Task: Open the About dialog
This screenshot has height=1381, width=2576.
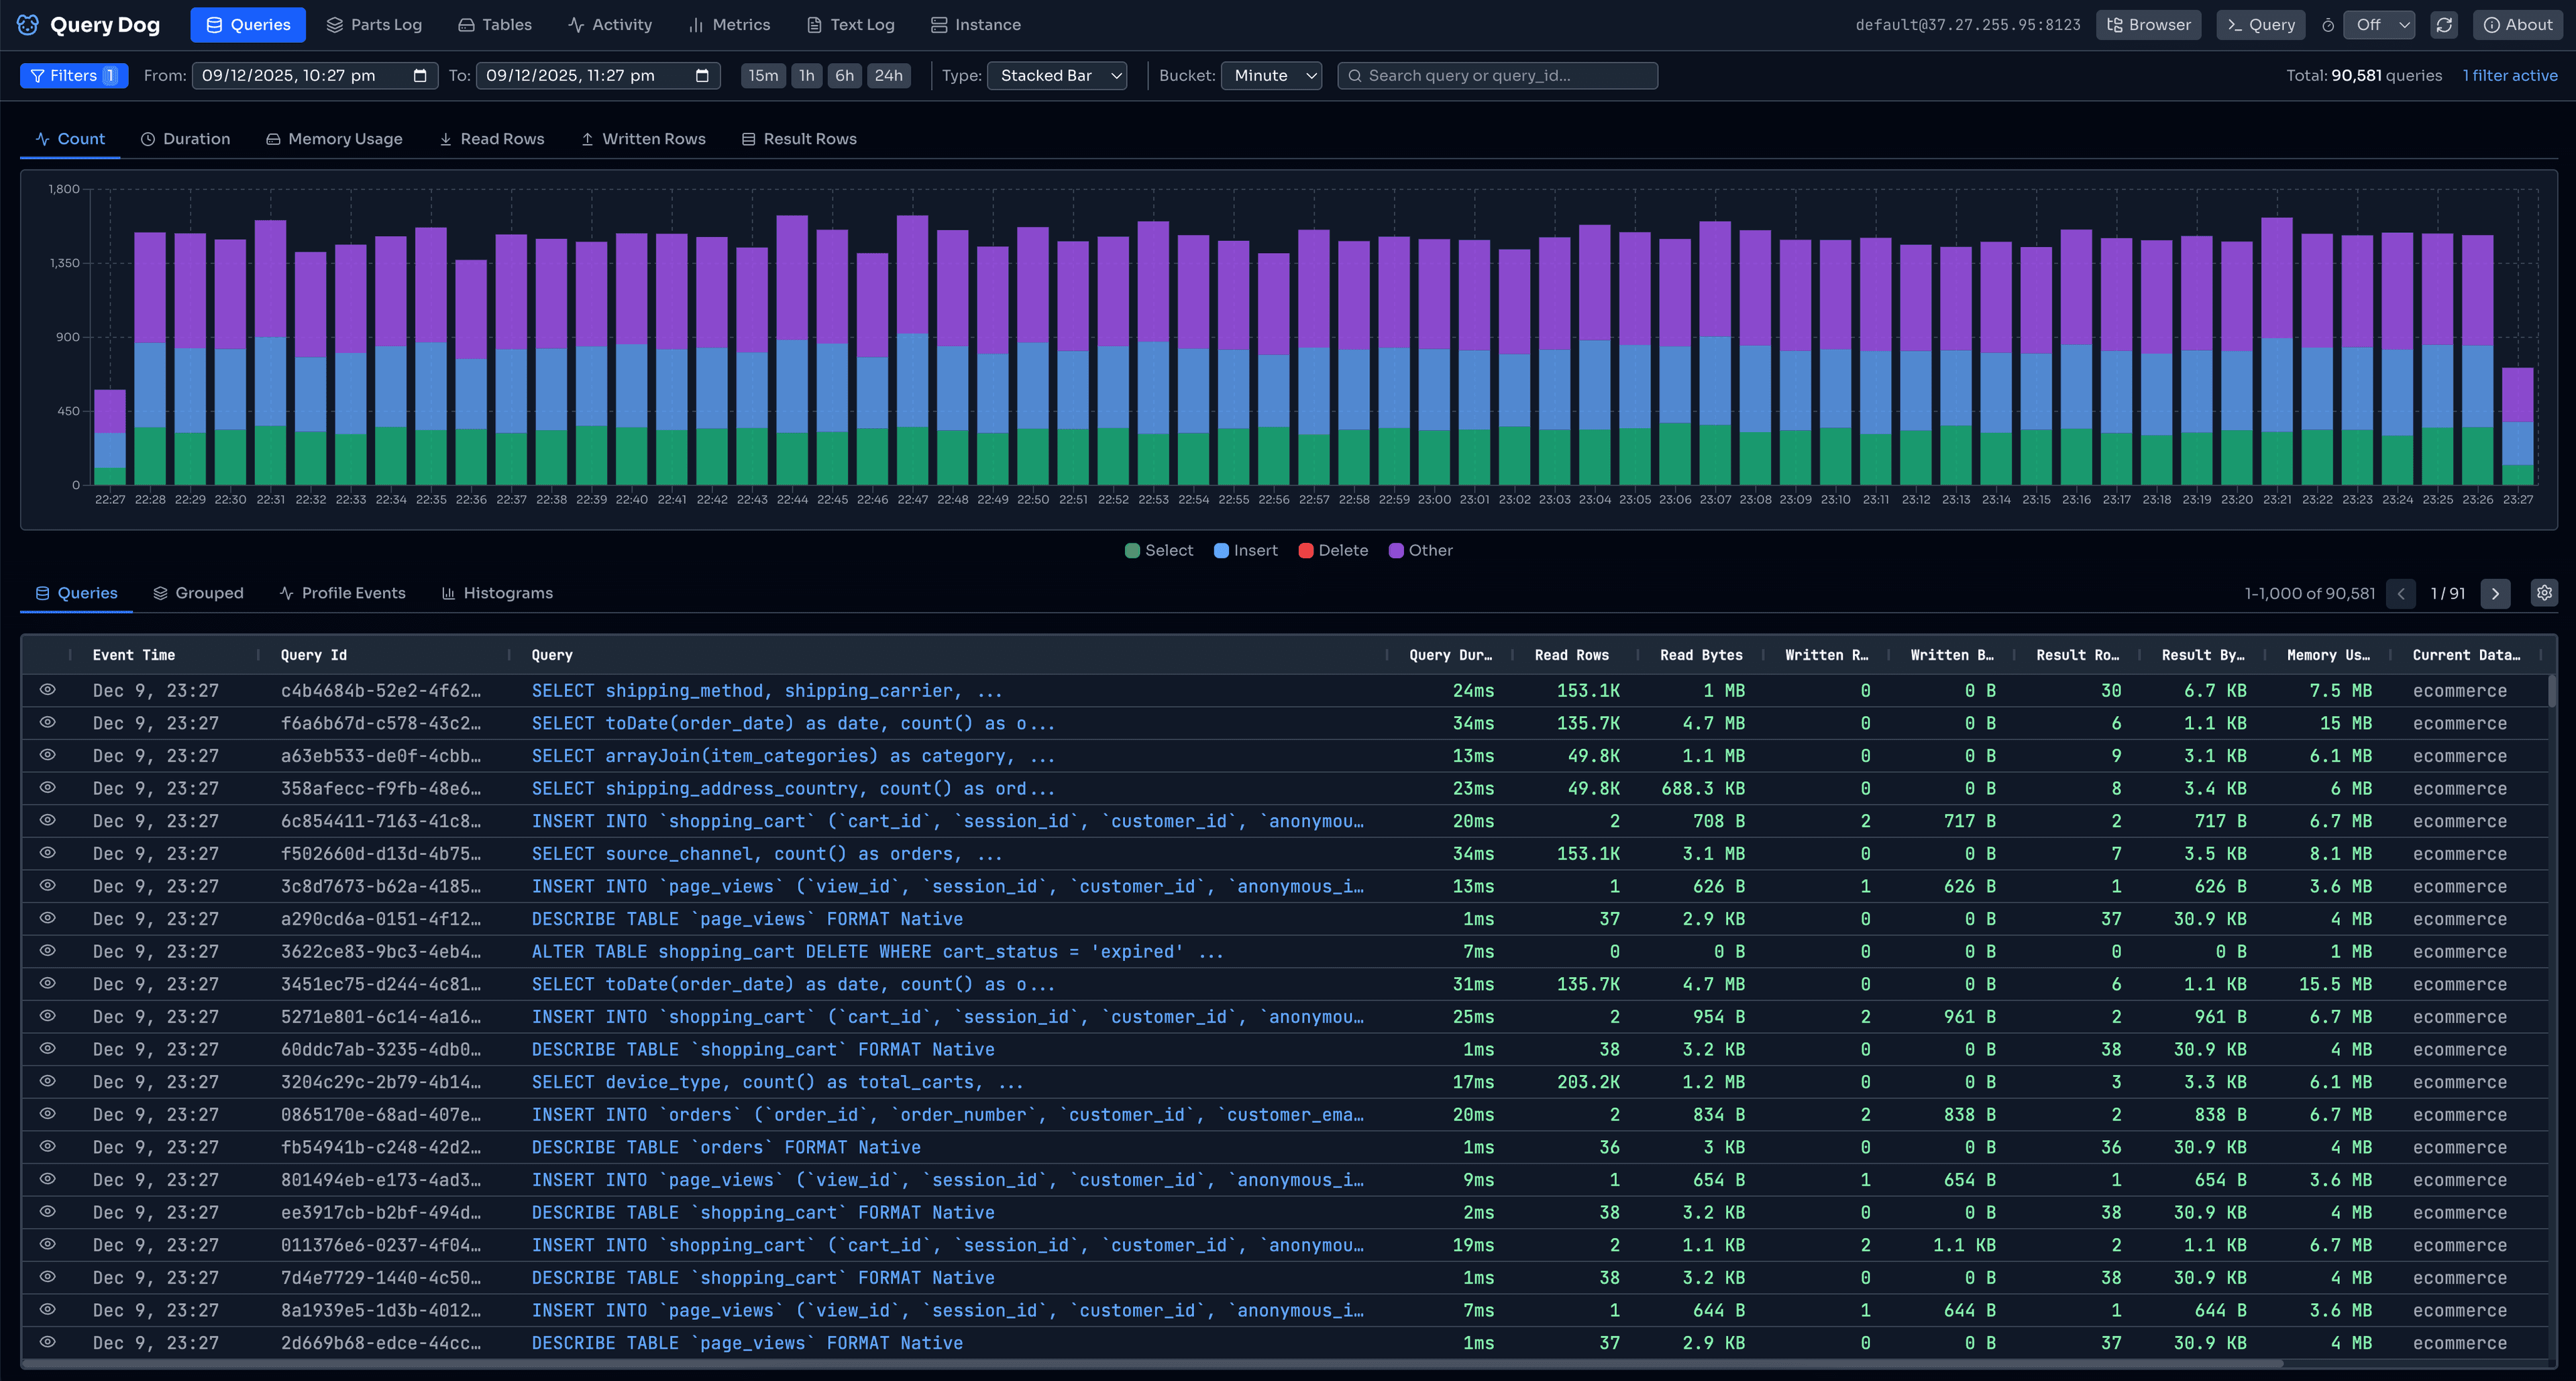Action: (2517, 24)
